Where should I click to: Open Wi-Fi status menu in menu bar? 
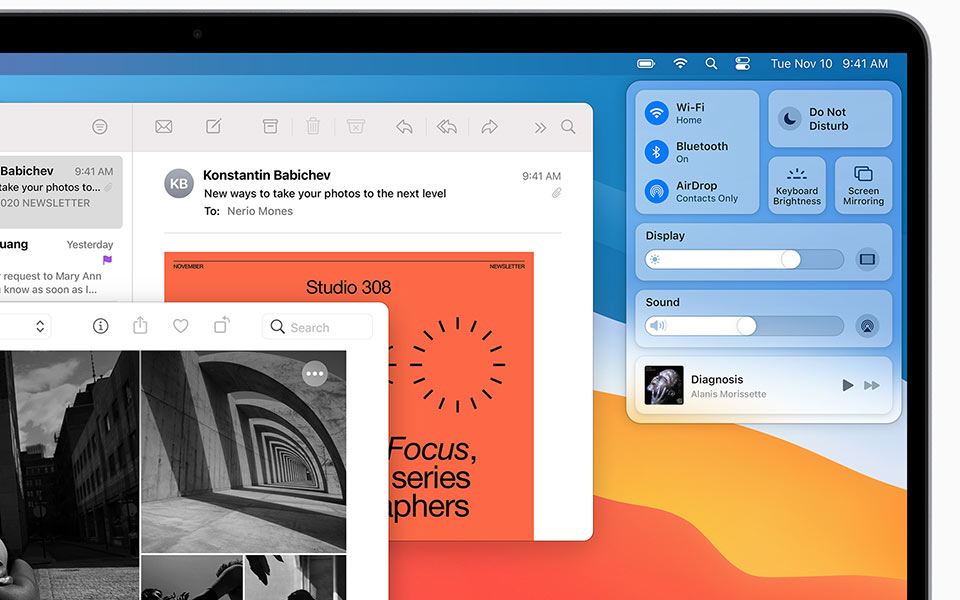[680, 63]
